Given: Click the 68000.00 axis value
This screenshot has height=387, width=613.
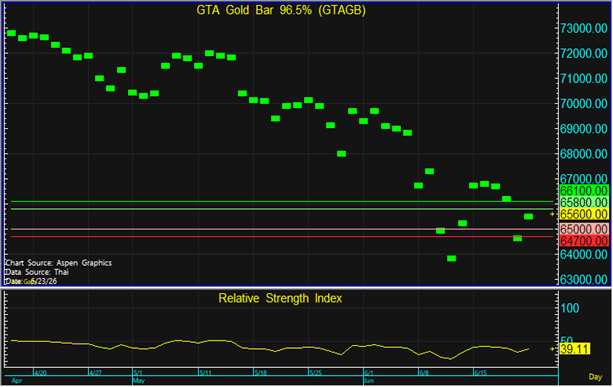Looking at the screenshot, I should coord(584,154).
